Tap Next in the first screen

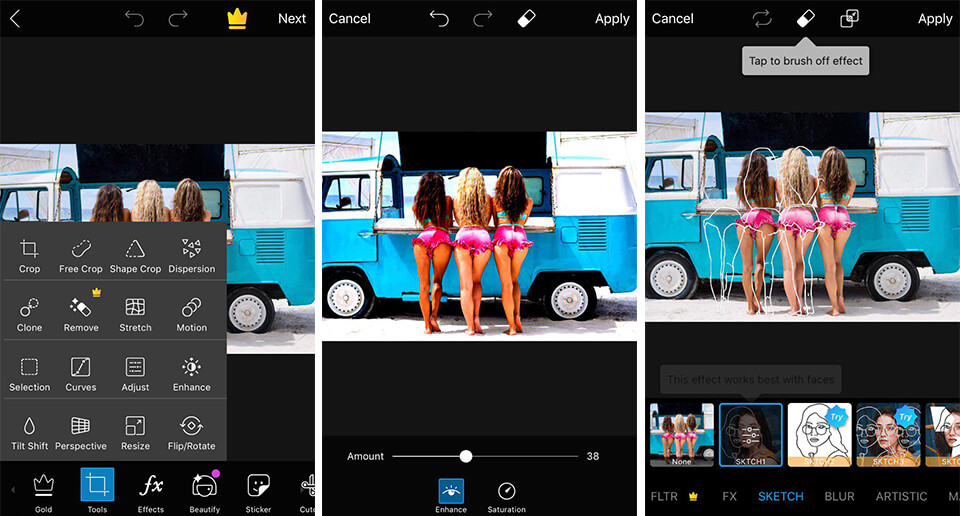point(291,19)
